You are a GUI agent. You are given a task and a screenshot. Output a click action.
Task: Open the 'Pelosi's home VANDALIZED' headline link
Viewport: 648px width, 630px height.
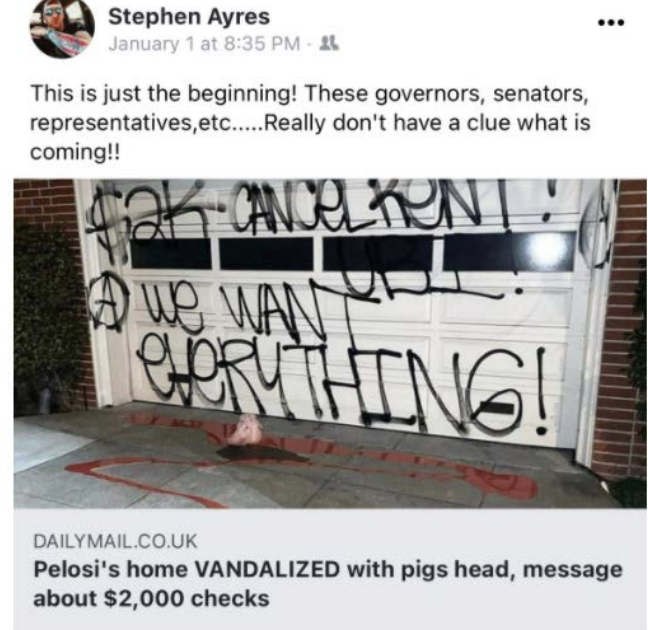(x=328, y=584)
